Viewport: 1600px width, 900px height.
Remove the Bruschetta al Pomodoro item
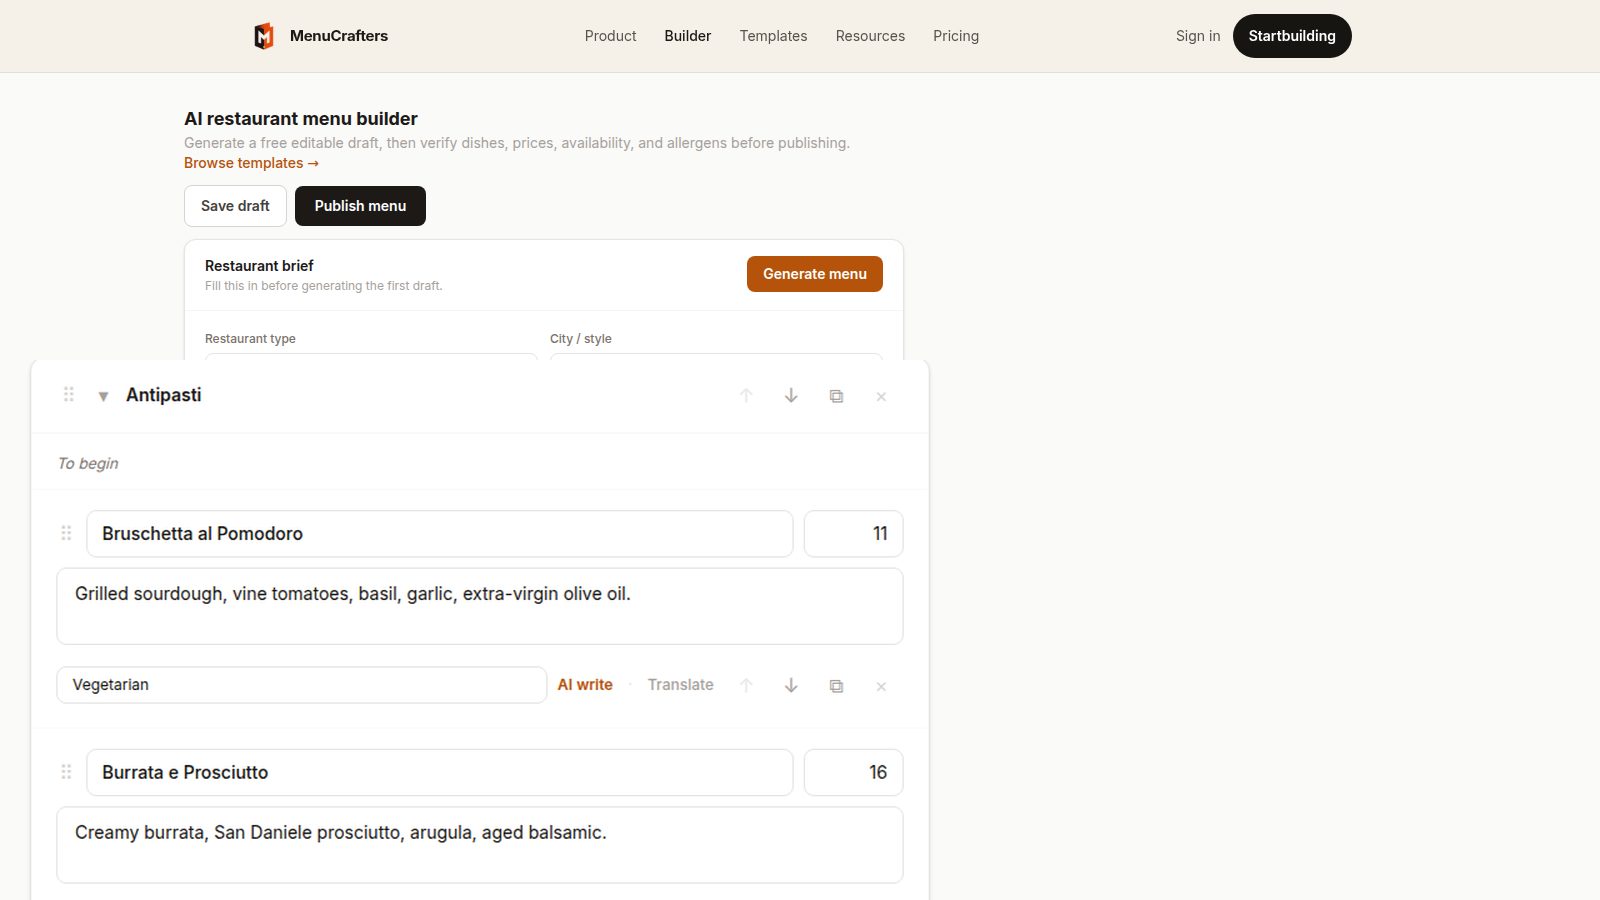coord(881,685)
